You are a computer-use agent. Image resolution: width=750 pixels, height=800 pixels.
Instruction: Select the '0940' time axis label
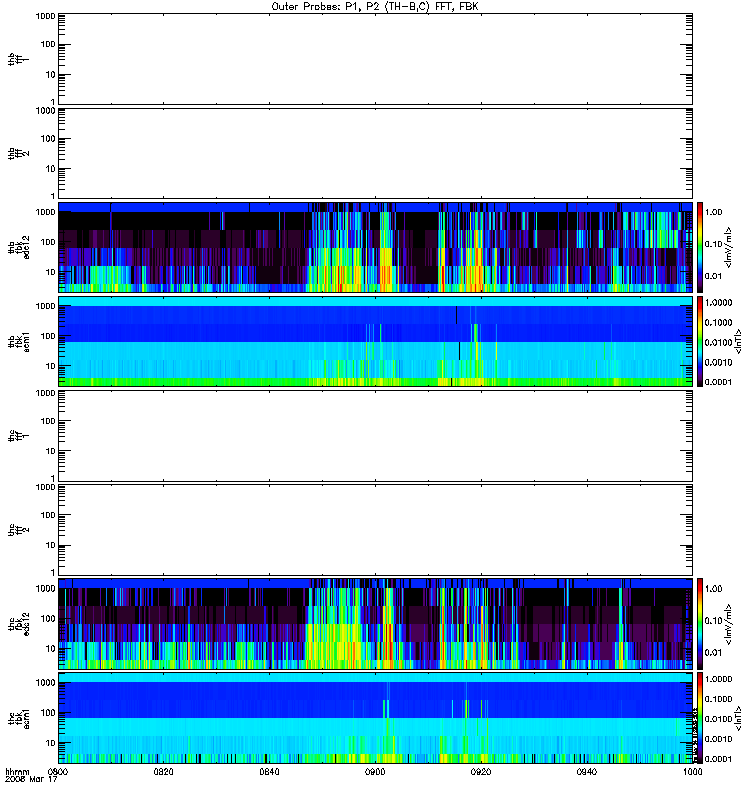click(587, 772)
